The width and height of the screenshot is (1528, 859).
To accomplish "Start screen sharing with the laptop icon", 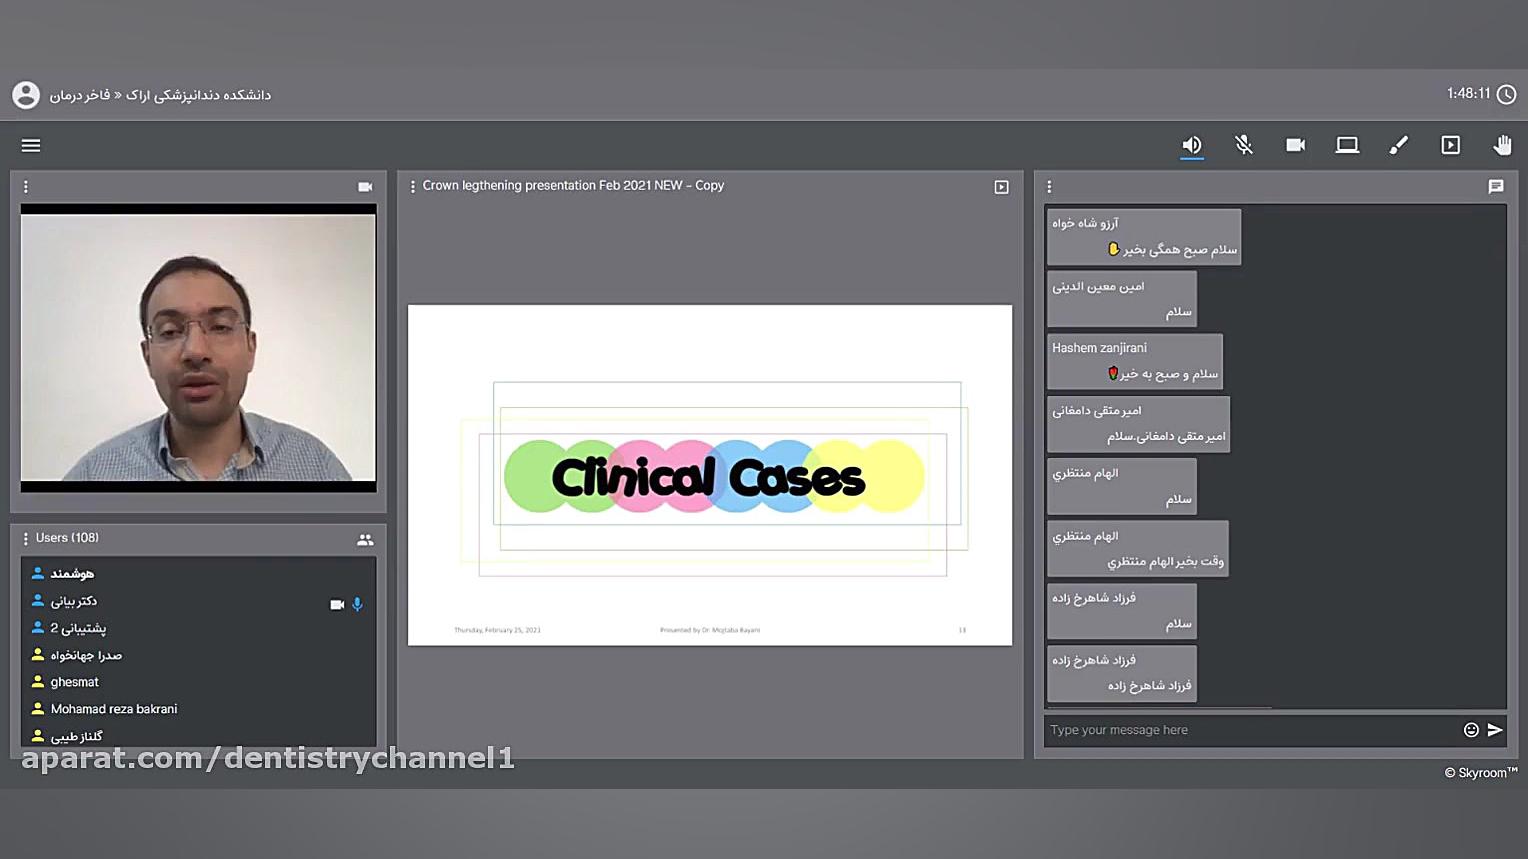I will click(1347, 146).
